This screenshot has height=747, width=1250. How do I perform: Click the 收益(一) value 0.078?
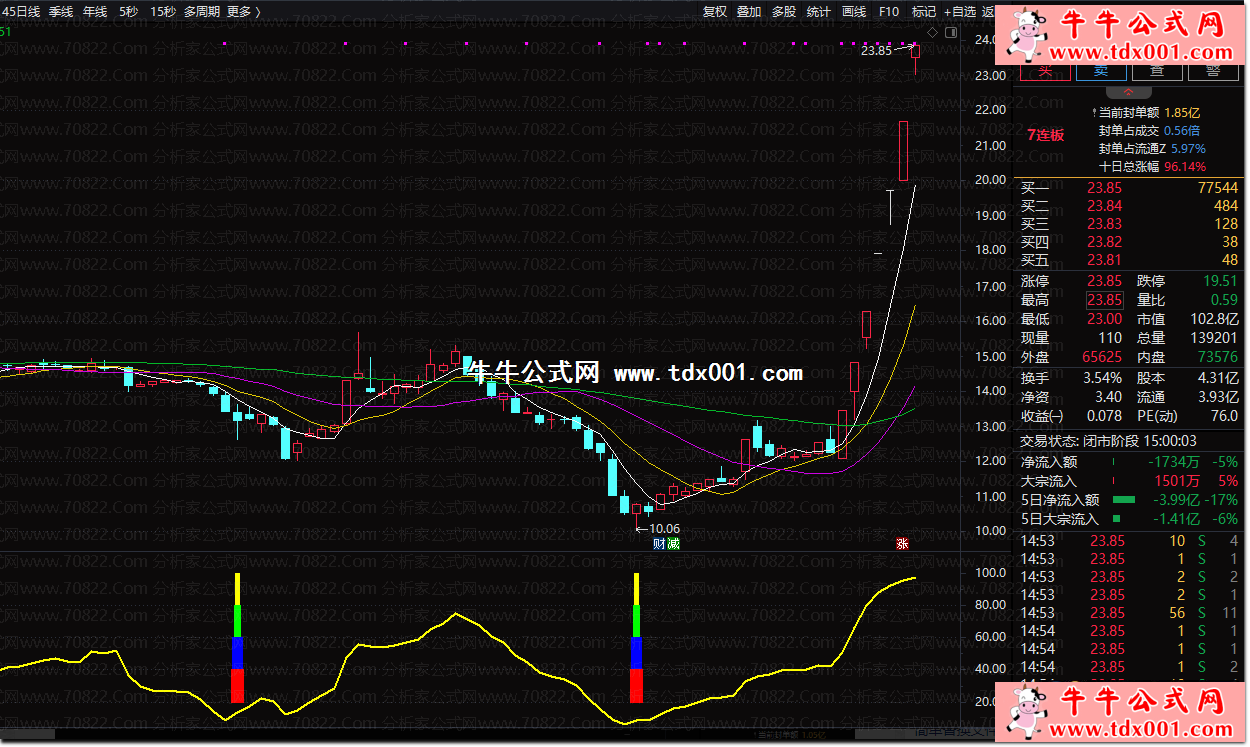[x=1104, y=416]
